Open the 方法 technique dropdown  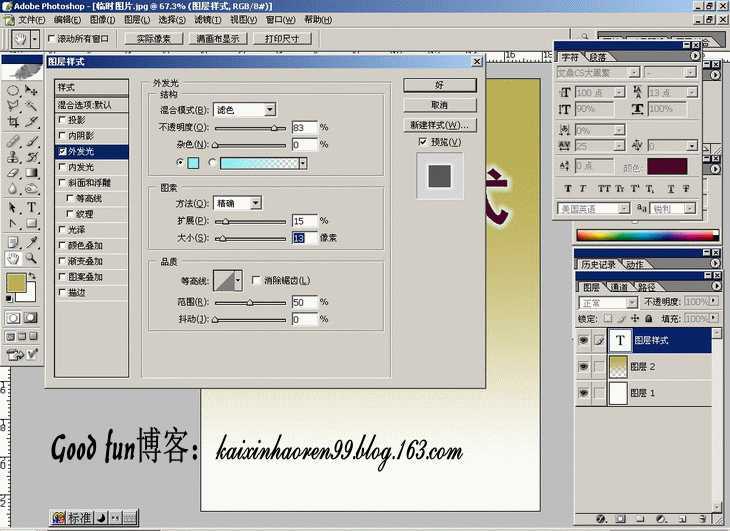click(255, 203)
